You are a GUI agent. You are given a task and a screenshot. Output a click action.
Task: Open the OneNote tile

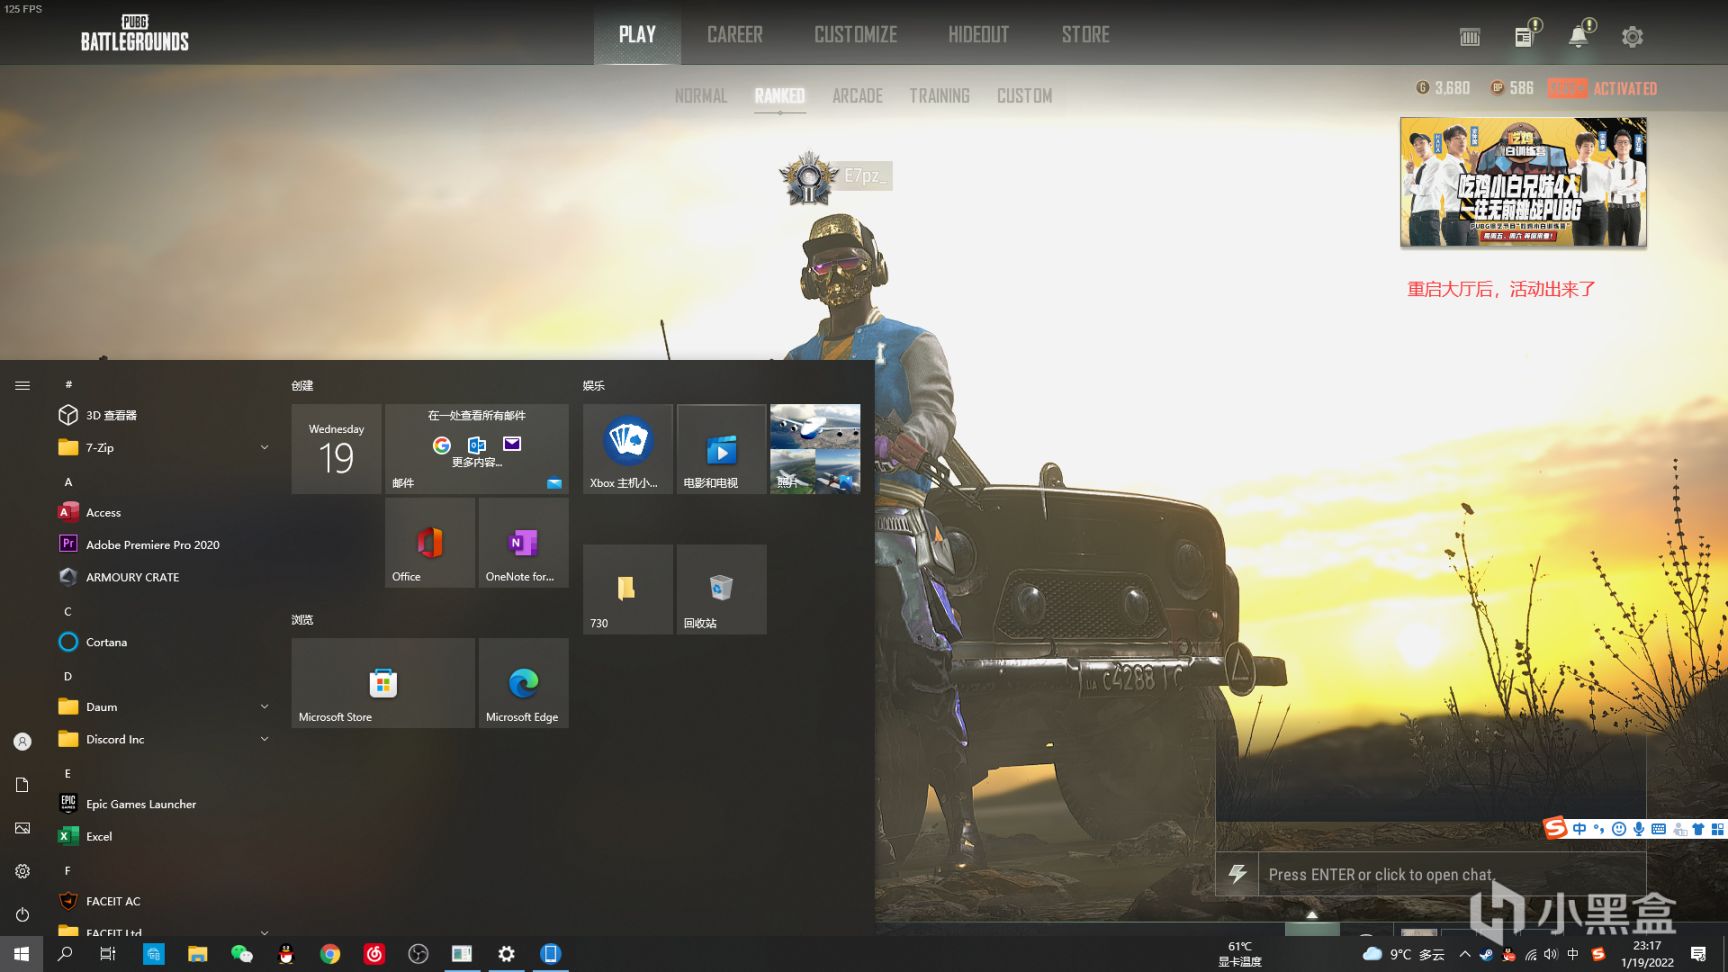pyautogui.click(x=524, y=543)
